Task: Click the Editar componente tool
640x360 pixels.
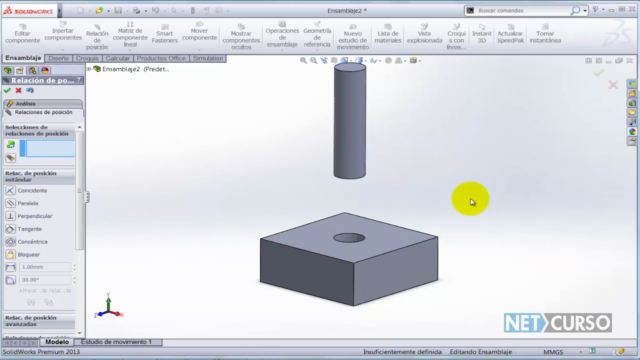Action: tap(22, 33)
